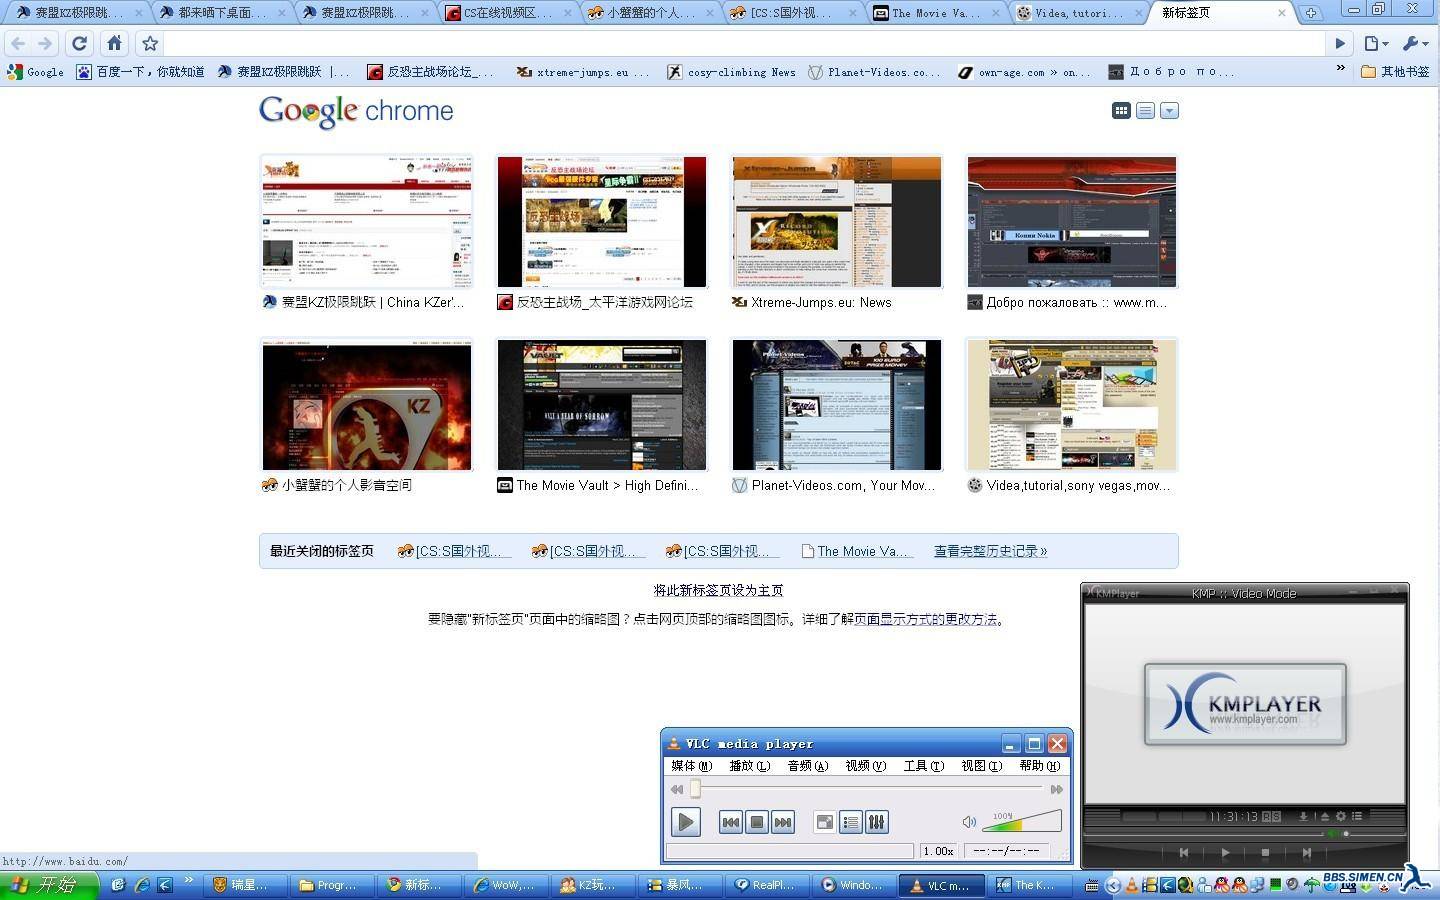1440x900 pixels.
Task: Go forward with Chrome's forward arrow
Action: 45,43
